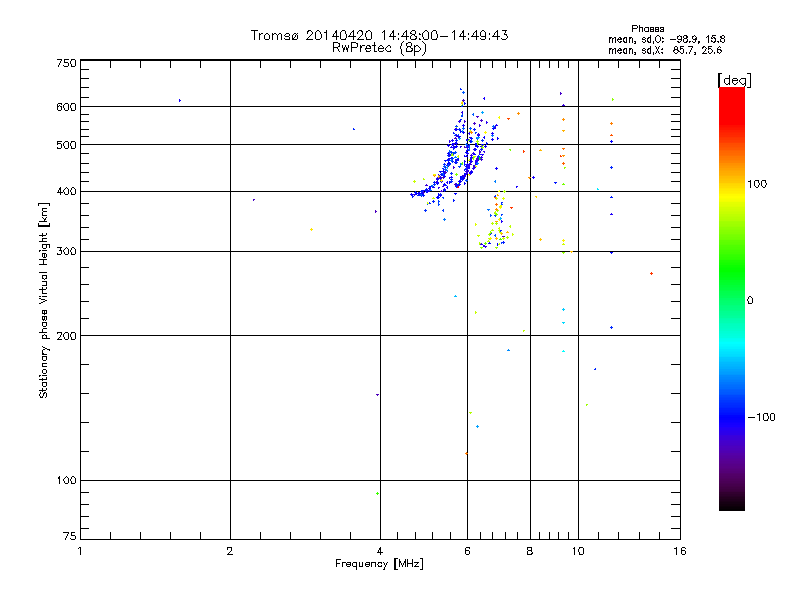
Task: Click the 'Stationary phase Virtual Height [km]' axis title
Action: pos(44,301)
